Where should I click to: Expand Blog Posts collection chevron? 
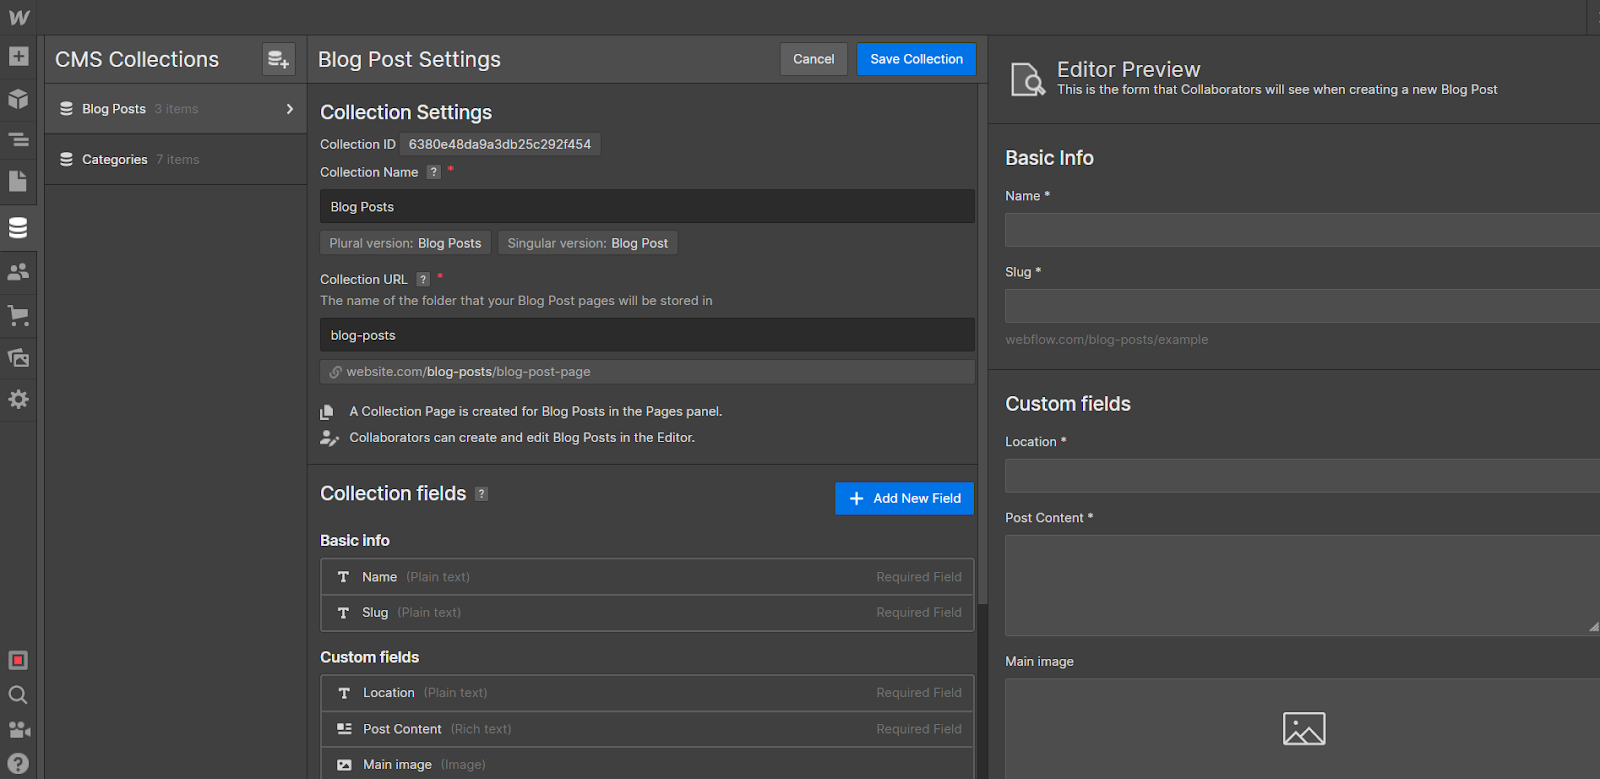click(290, 109)
